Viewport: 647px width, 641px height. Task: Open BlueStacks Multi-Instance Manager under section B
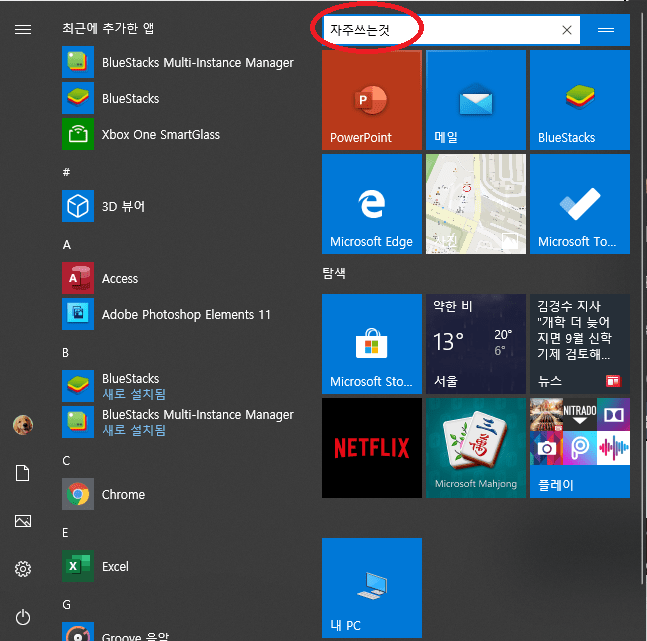coord(178,422)
